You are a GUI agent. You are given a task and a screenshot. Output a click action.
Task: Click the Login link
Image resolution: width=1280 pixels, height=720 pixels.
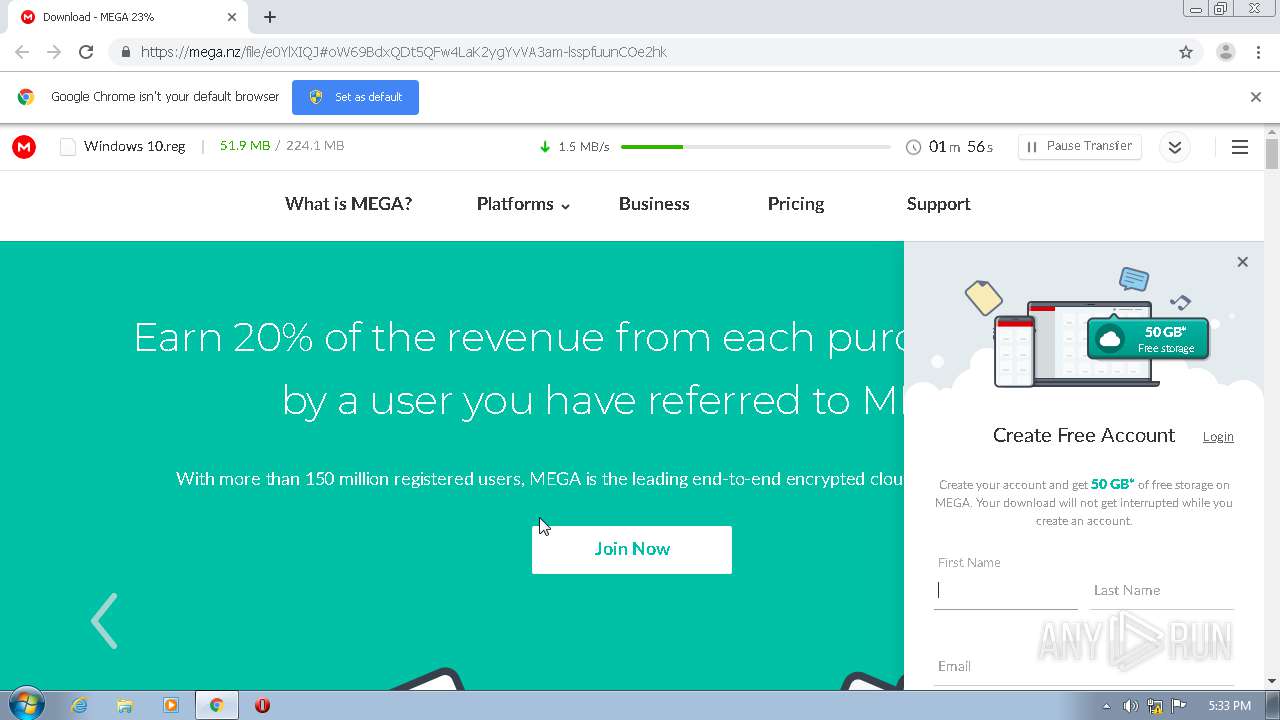coord(1218,437)
